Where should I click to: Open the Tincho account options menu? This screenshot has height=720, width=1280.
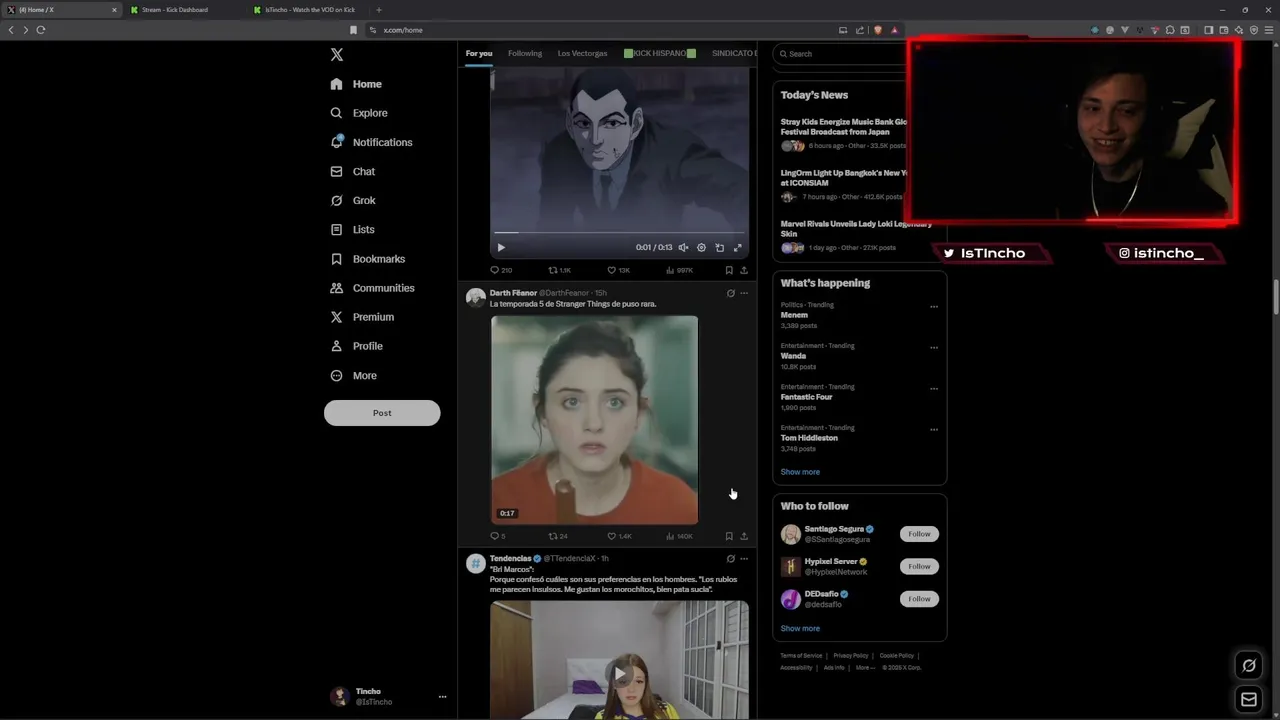(442, 697)
